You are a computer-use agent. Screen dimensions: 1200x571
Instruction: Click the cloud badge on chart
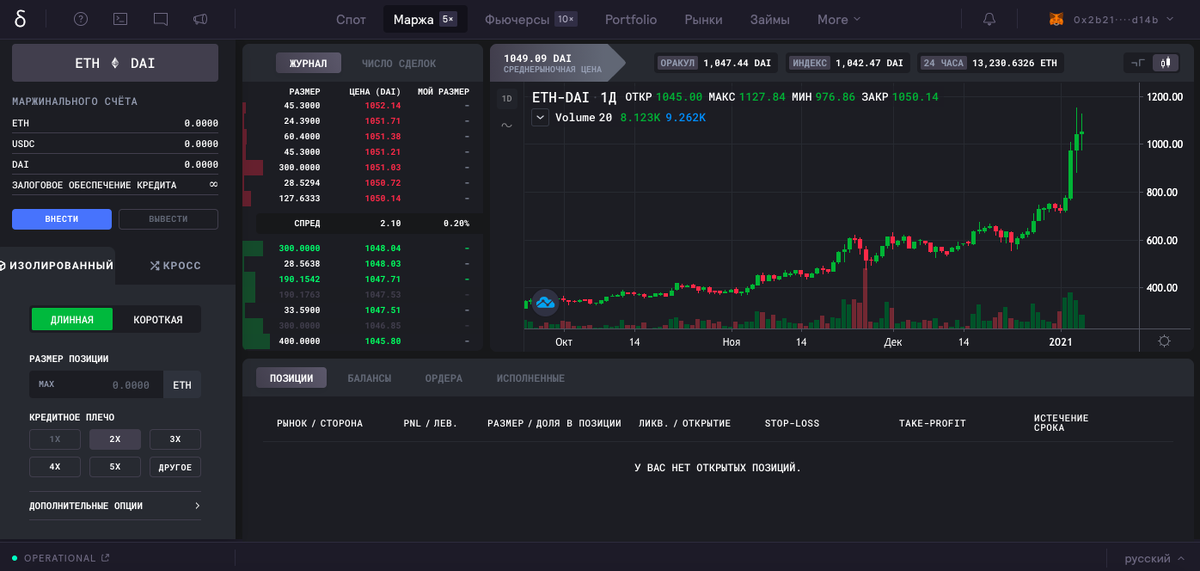[x=545, y=302]
